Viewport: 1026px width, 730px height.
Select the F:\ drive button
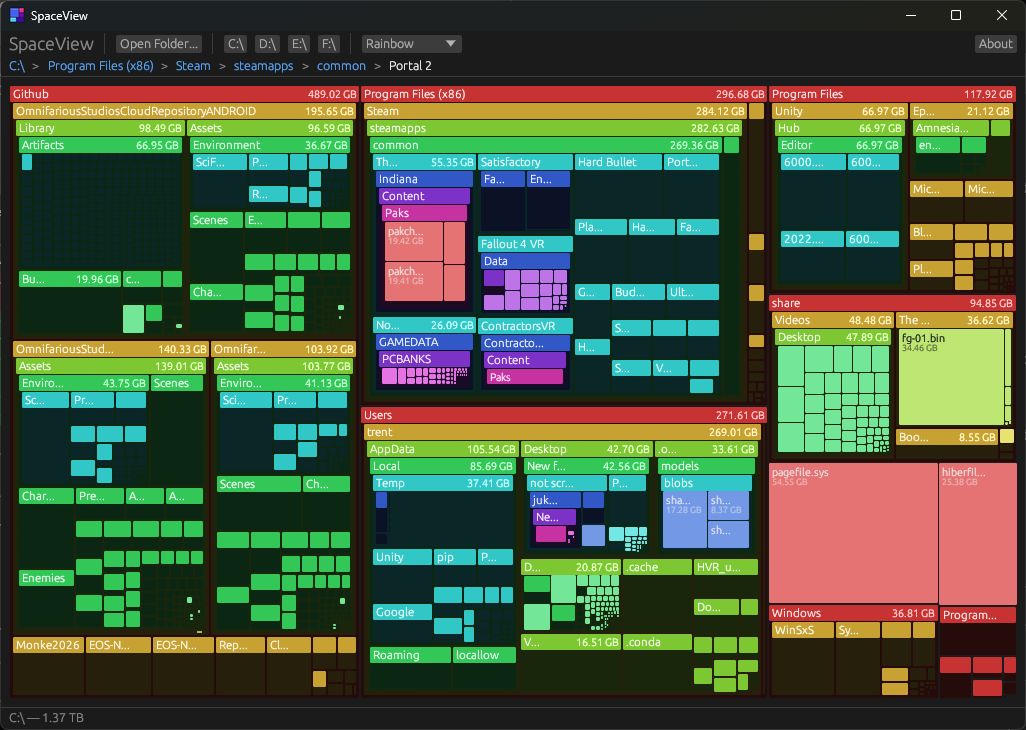pyautogui.click(x=329, y=44)
